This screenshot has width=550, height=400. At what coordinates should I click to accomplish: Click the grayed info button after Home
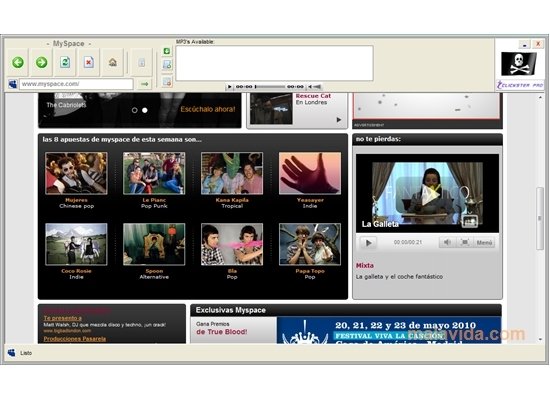click(142, 62)
